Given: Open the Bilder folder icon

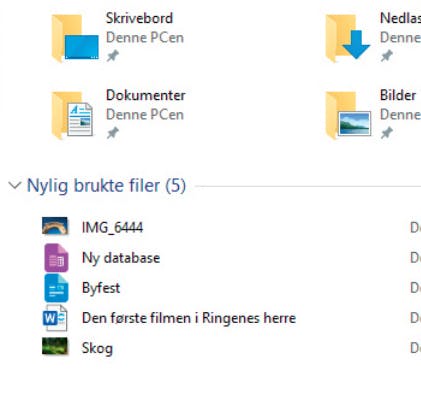Looking at the screenshot, I should (x=348, y=115).
